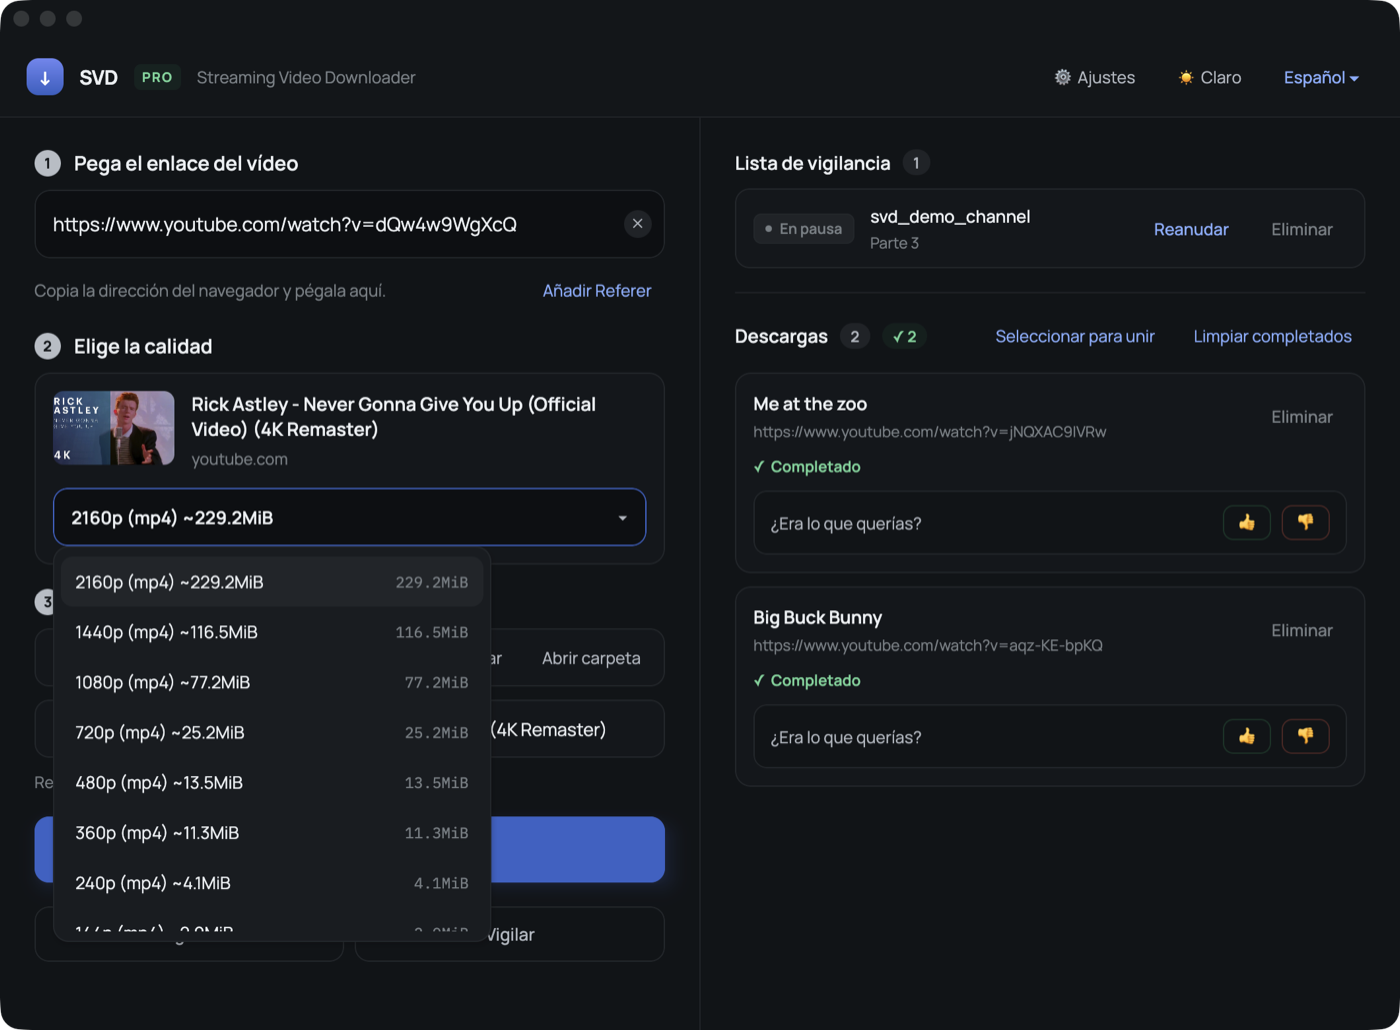Click the completed downloads ✓ 2 badge

click(904, 337)
